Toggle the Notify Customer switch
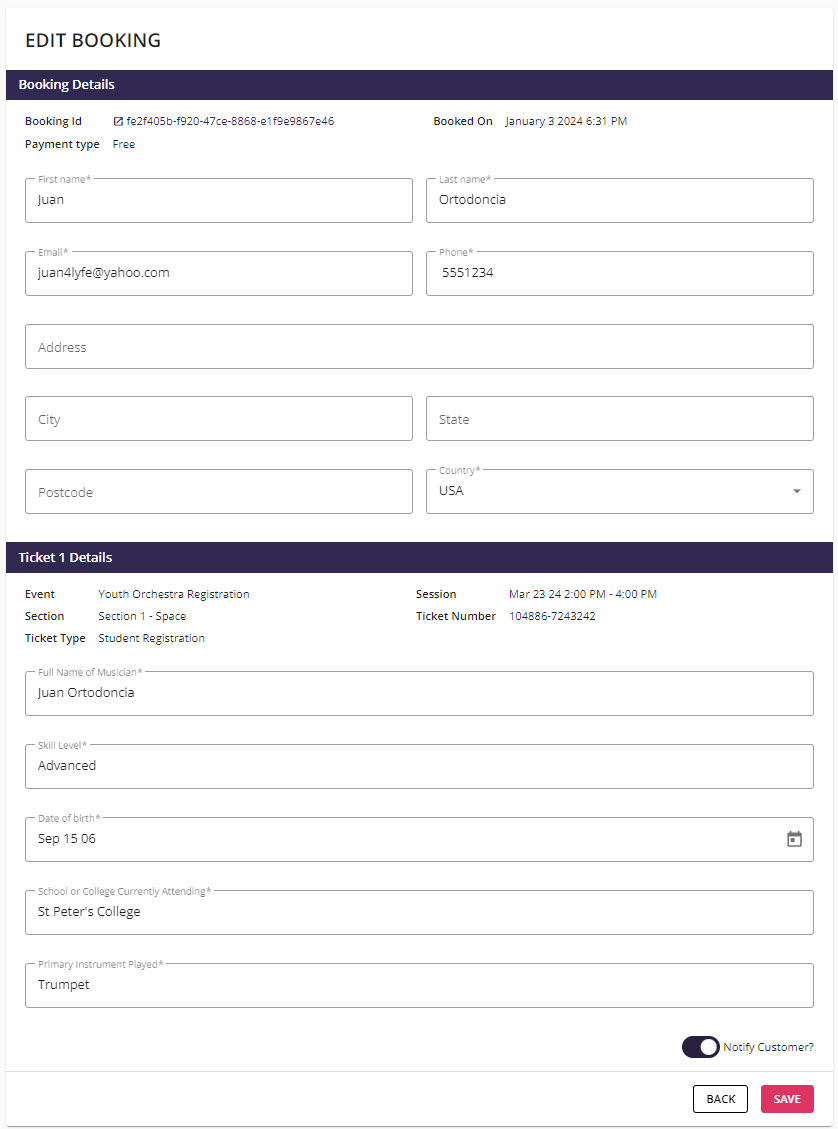The height and width of the screenshot is (1129, 838). (700, 1047)
